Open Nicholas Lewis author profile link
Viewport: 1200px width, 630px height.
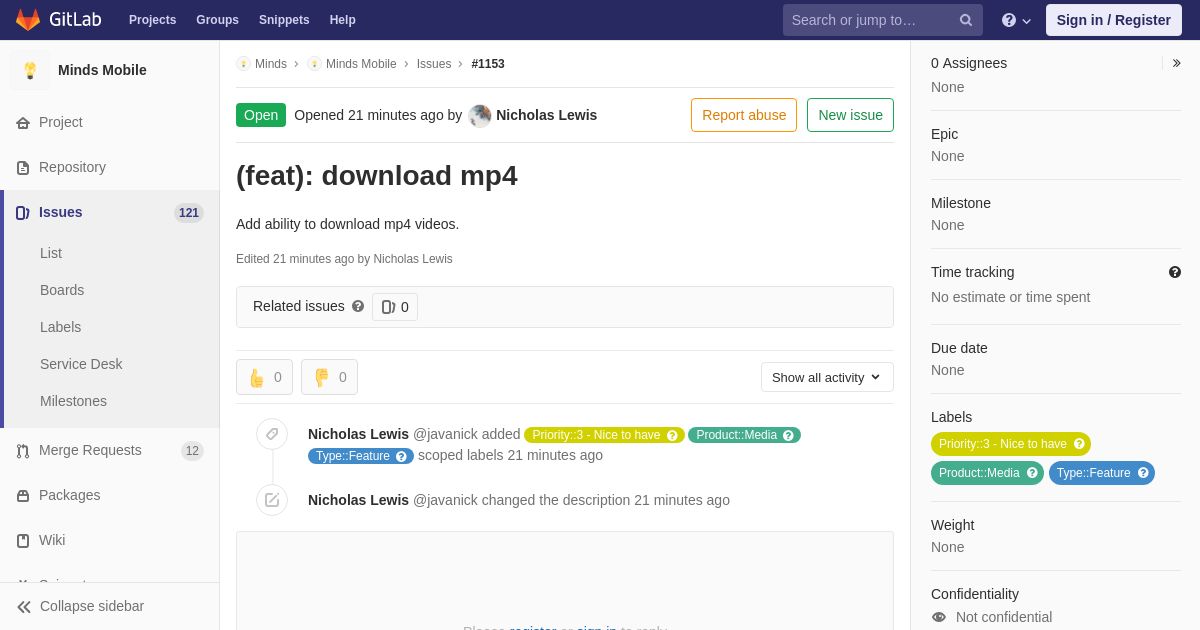546,115
